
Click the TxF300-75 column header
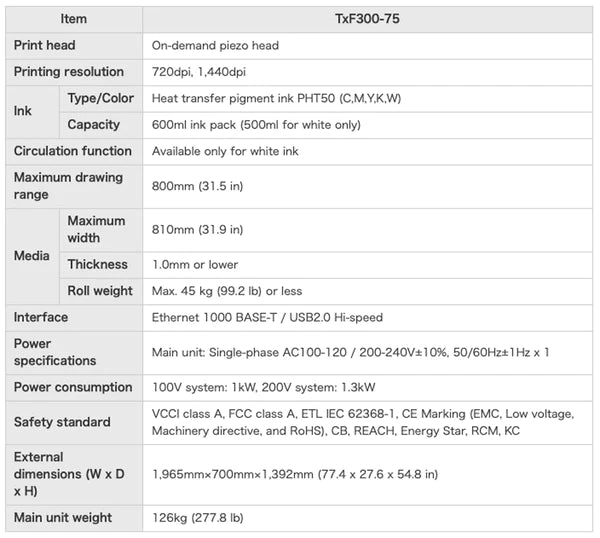pos(367,19)
